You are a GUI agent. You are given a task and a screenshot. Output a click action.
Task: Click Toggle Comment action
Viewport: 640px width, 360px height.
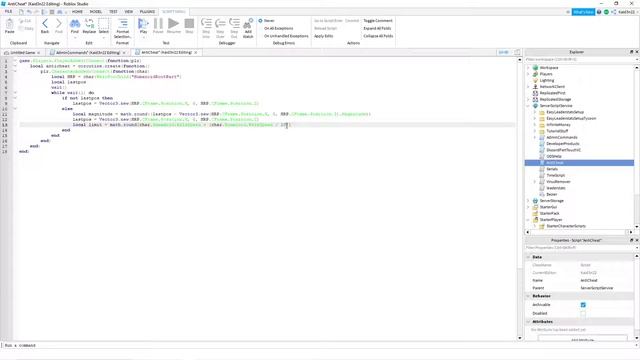coord(378,20)
